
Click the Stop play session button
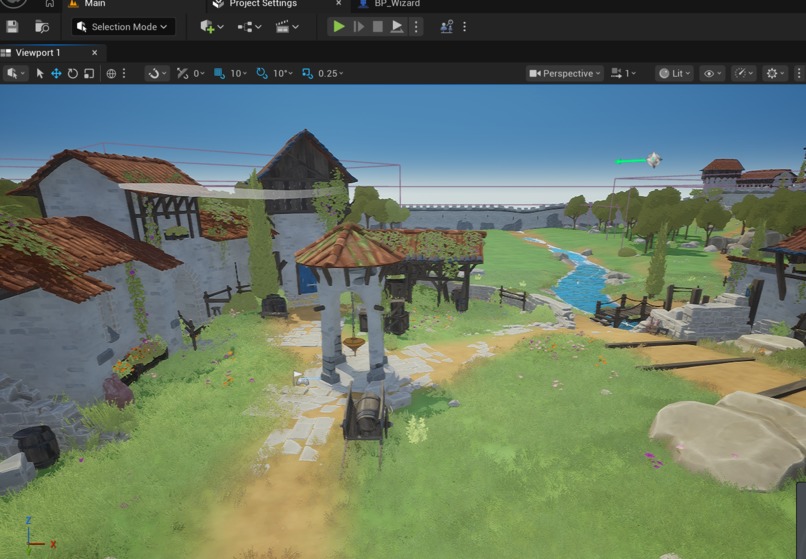tap(378, 26)
